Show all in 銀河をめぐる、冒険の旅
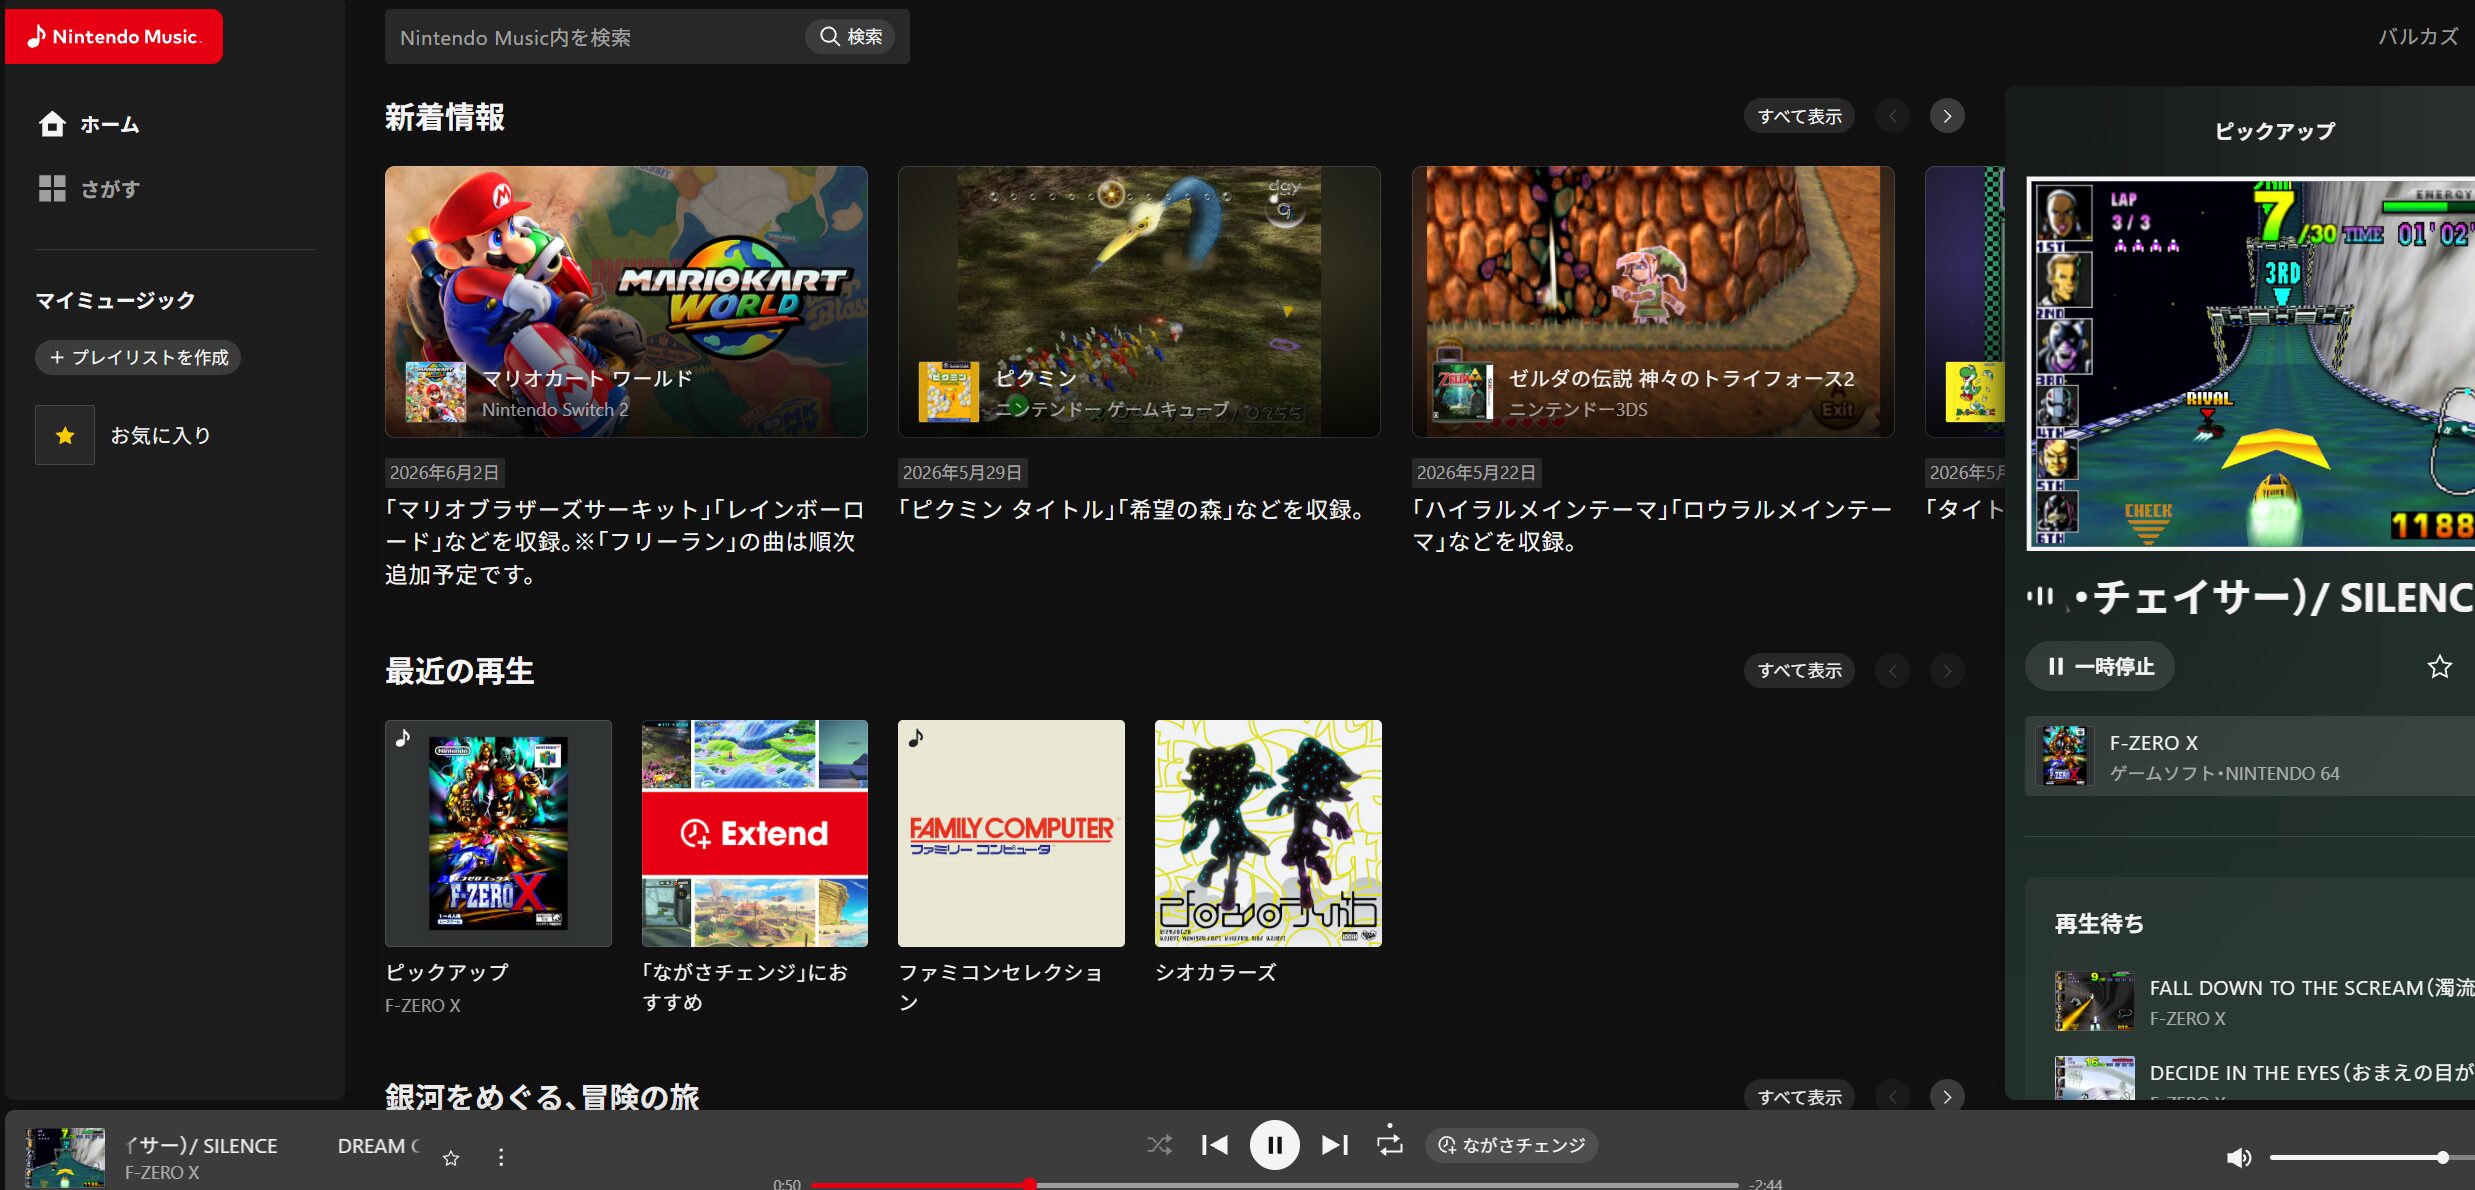This screenshot has height=1190, width=2475. [x=1800, y=1097]
